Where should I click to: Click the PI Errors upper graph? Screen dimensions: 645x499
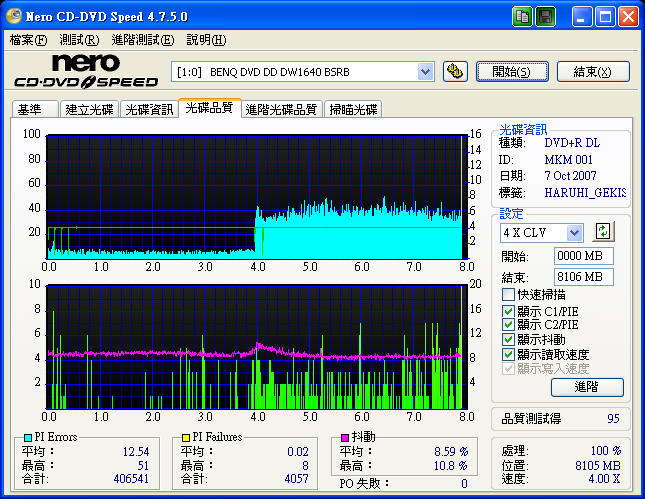coord(257,197)
